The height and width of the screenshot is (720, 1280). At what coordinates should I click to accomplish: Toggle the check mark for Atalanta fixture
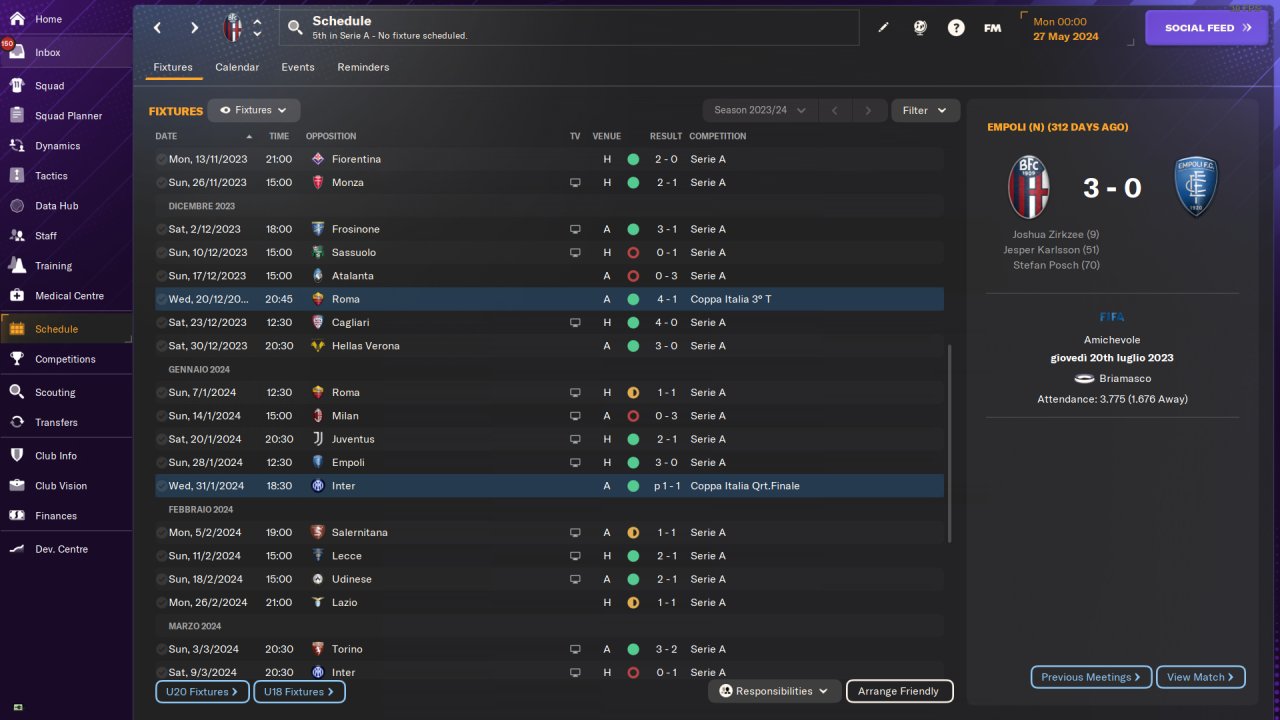(x=161, y=276)
